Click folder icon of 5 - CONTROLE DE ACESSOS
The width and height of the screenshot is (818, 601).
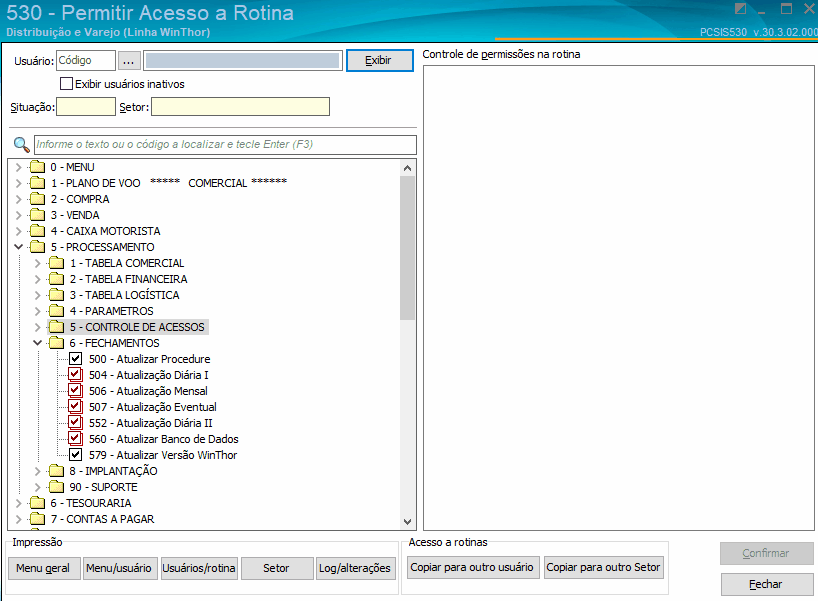56,327
